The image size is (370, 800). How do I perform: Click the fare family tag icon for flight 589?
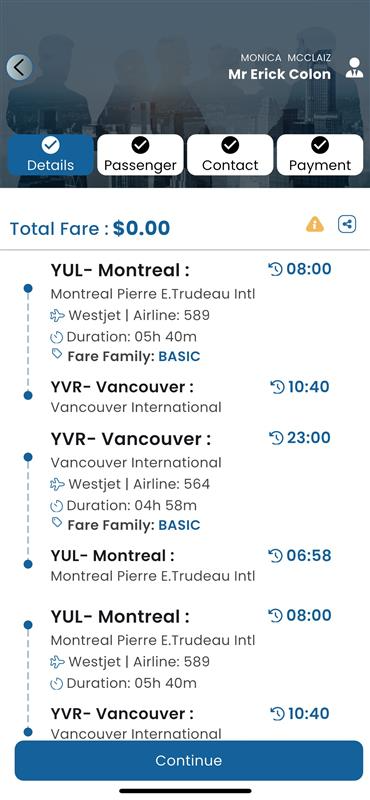57,354
